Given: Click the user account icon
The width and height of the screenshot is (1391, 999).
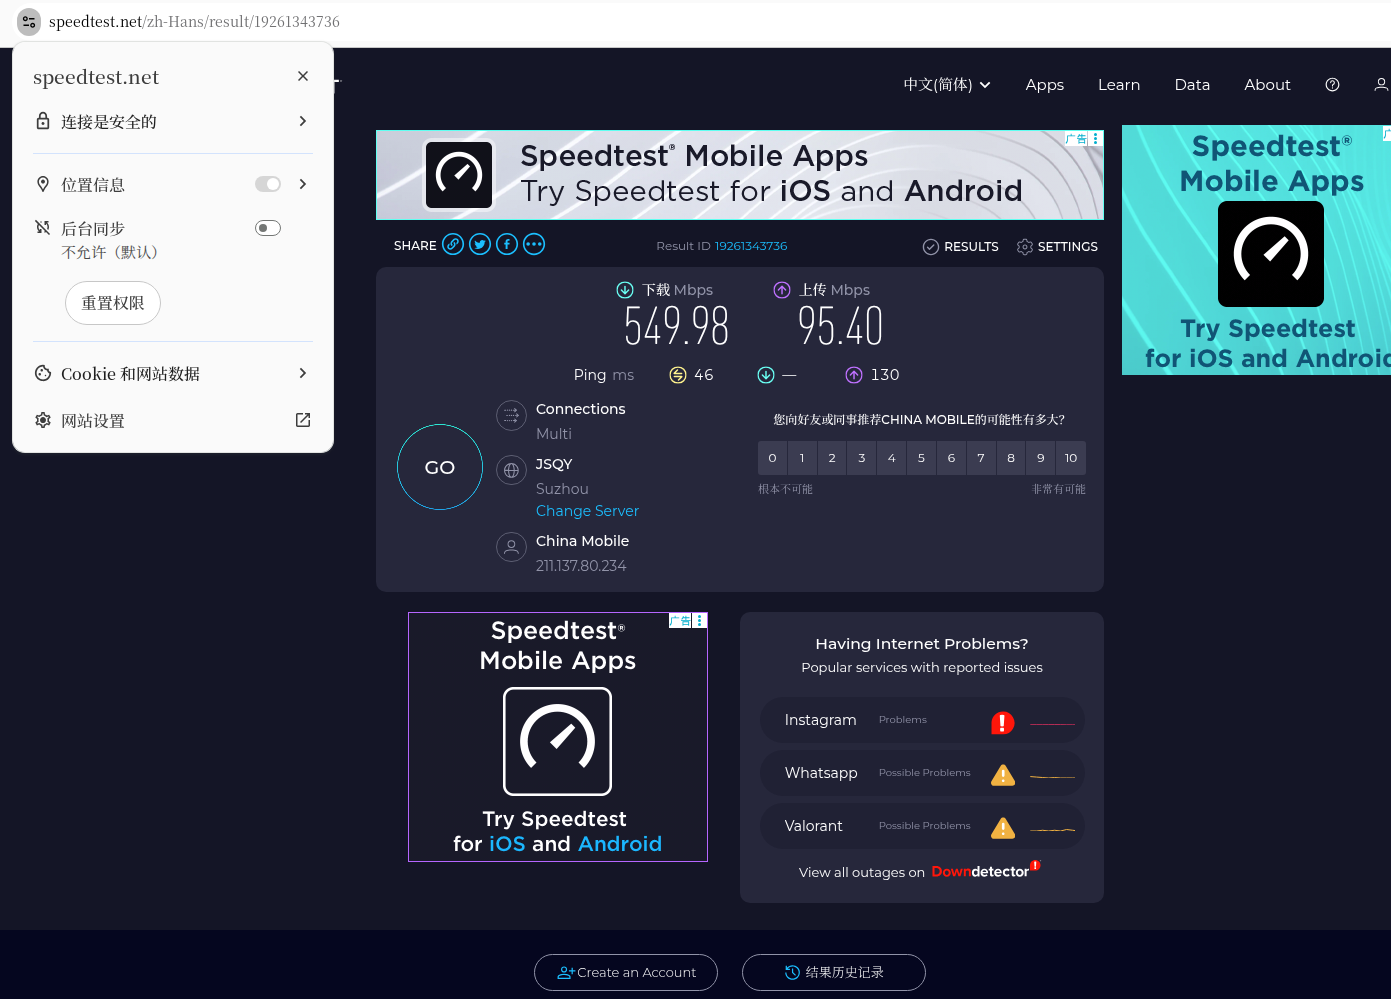Looking at the screenshot, I should (x=1381, y=85).
